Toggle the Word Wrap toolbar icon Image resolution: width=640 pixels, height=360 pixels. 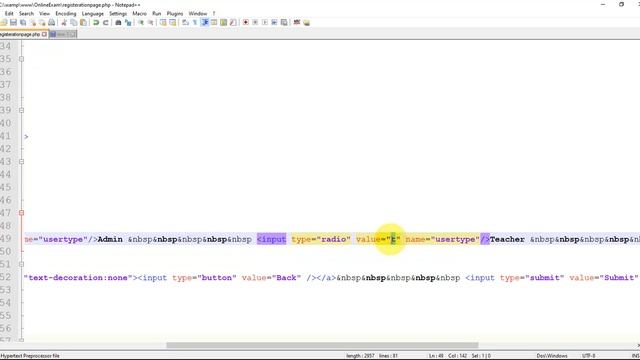[x=185, y=22]
